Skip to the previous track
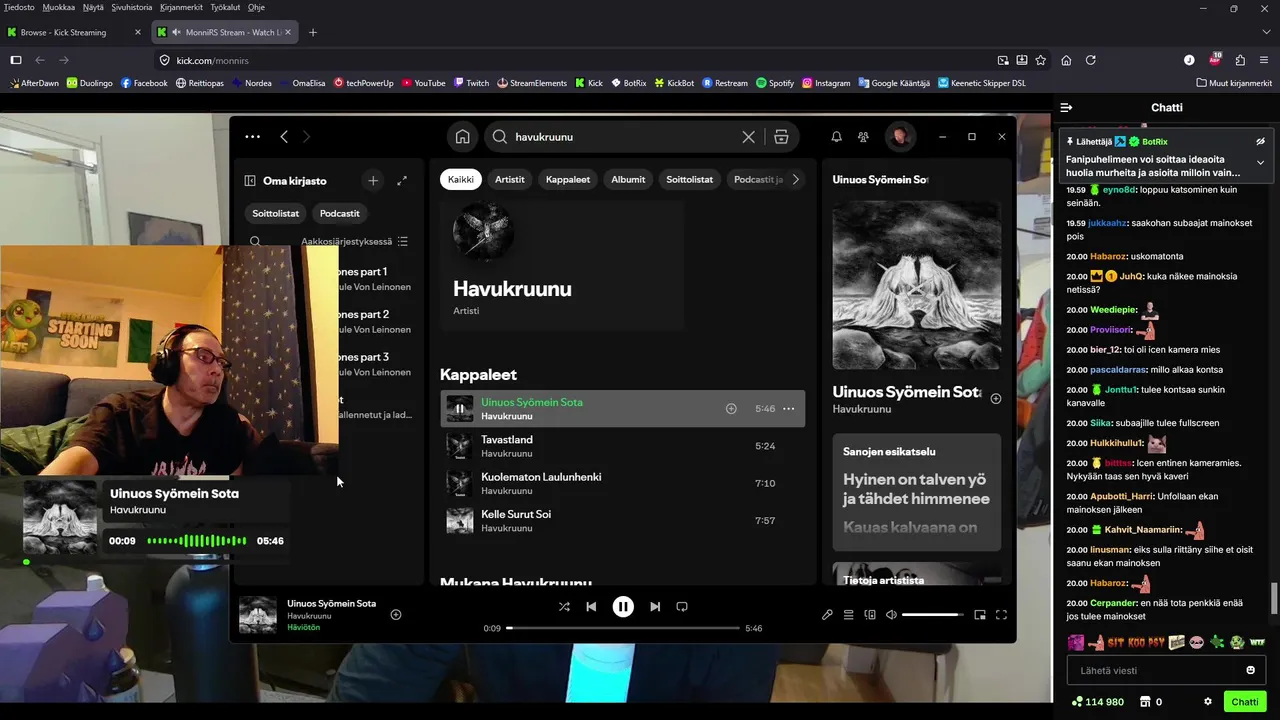 [x=591, y=607]
